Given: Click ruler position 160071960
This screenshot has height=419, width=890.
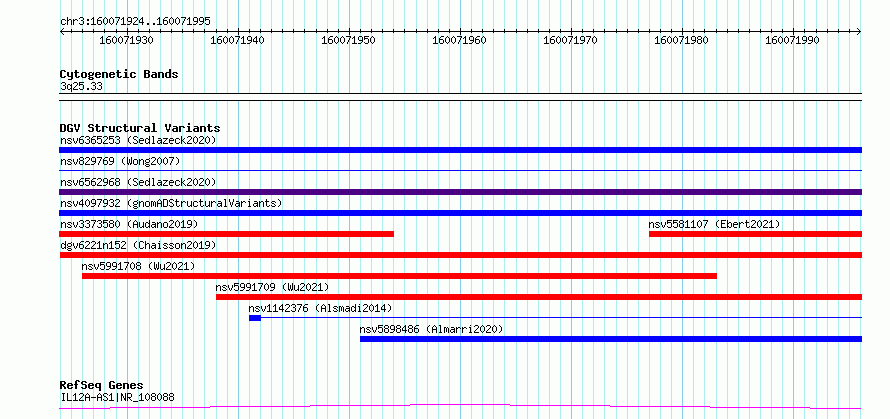Looking at the screenshot, I should [459, 40].
